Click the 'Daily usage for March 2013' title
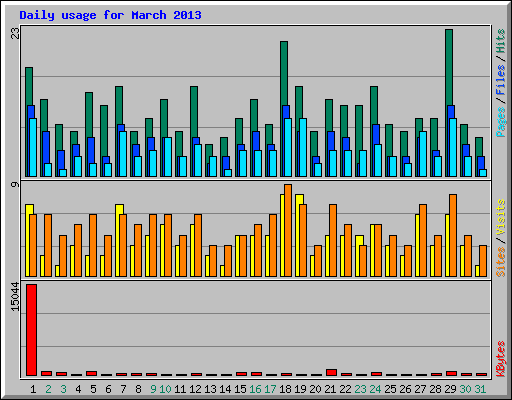 [110, 15]
